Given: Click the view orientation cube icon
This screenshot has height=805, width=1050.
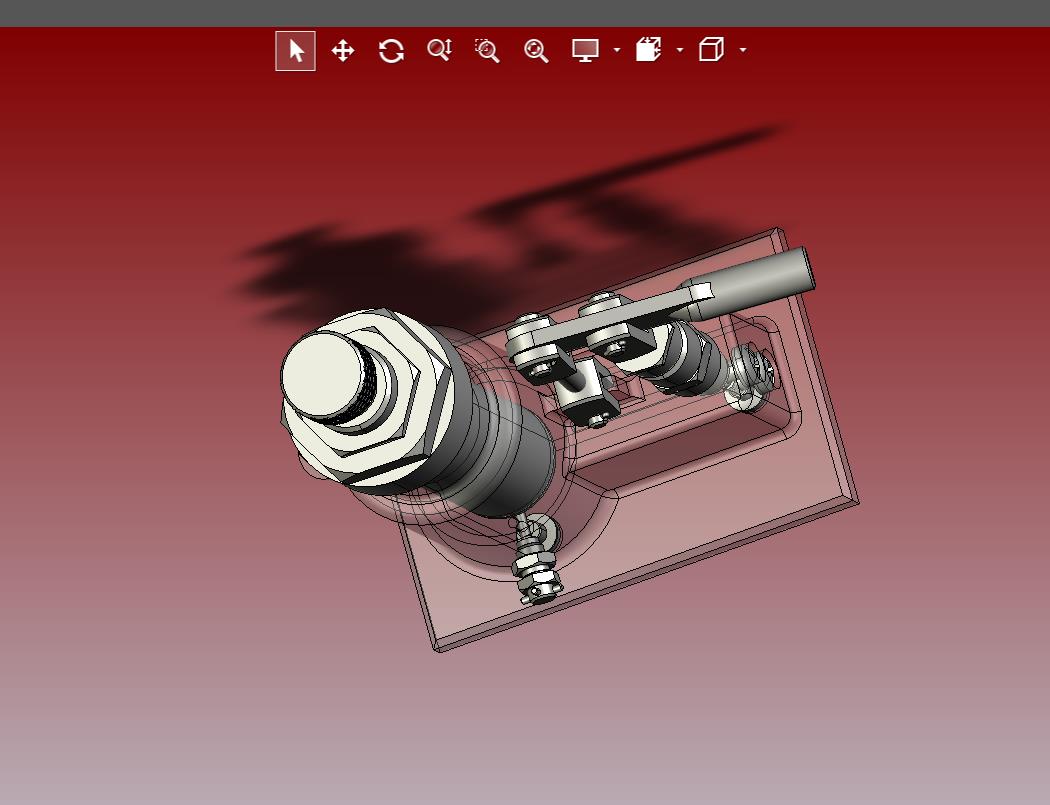Looking at the screenshot, I should coord(711,50).
